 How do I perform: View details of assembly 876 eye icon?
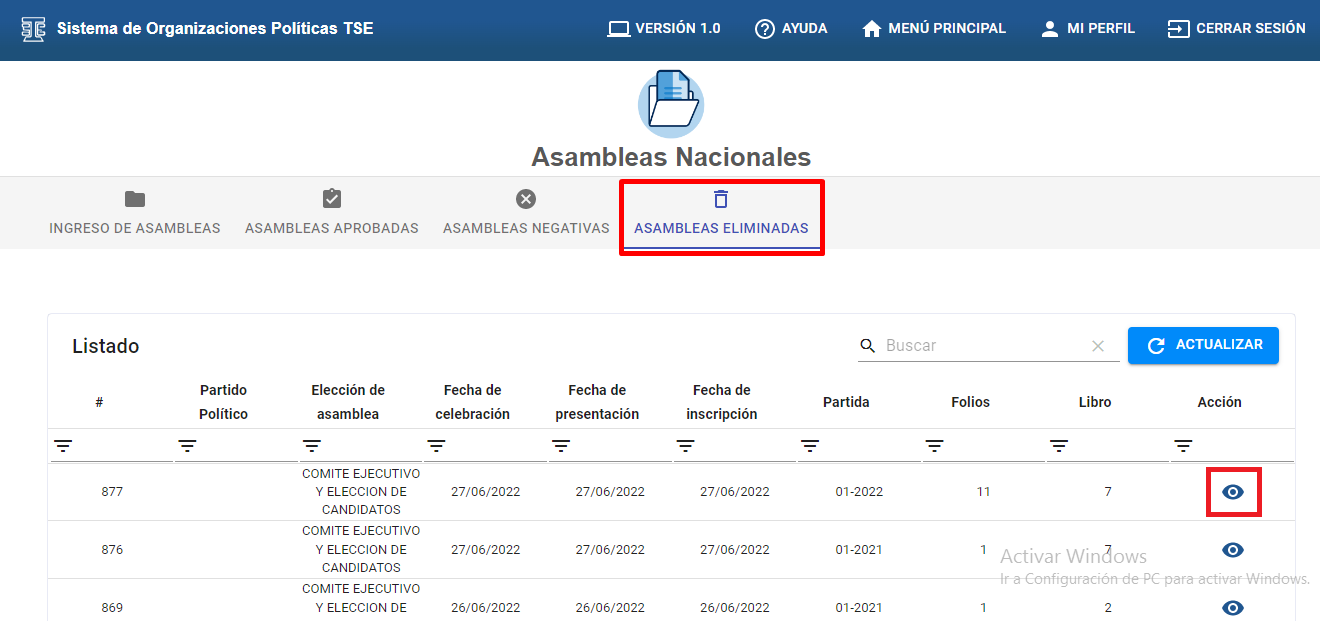tap(1233, 550)
